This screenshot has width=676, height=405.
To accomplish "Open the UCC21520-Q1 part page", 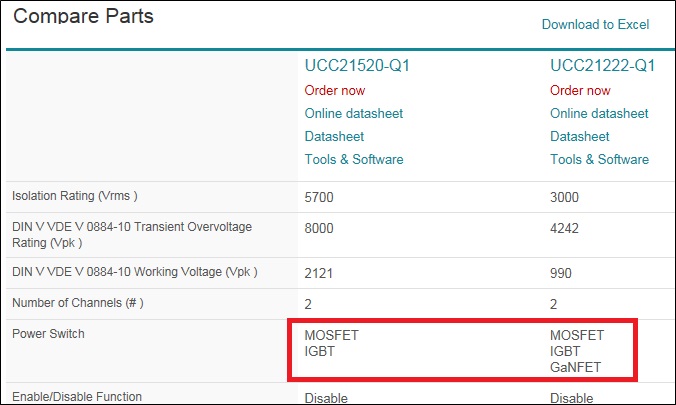I will (357, 66).
